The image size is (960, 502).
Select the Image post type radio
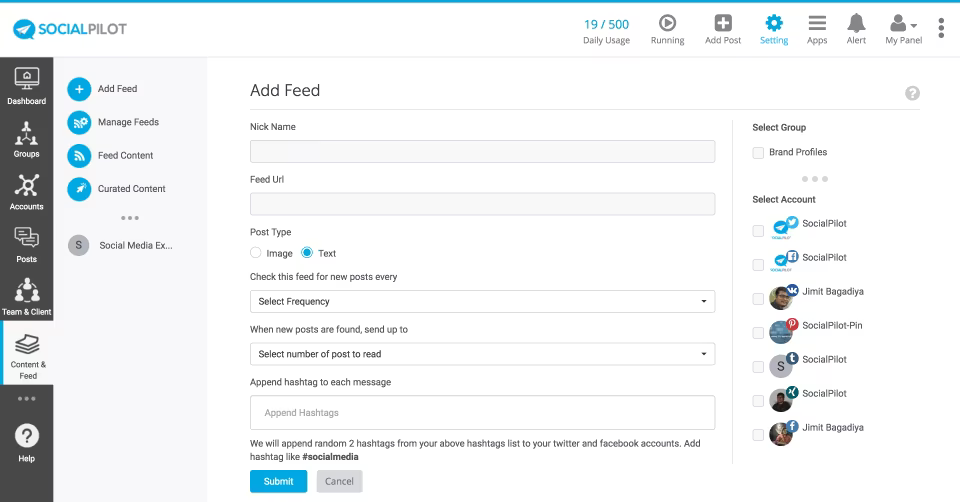pos(256,253)
